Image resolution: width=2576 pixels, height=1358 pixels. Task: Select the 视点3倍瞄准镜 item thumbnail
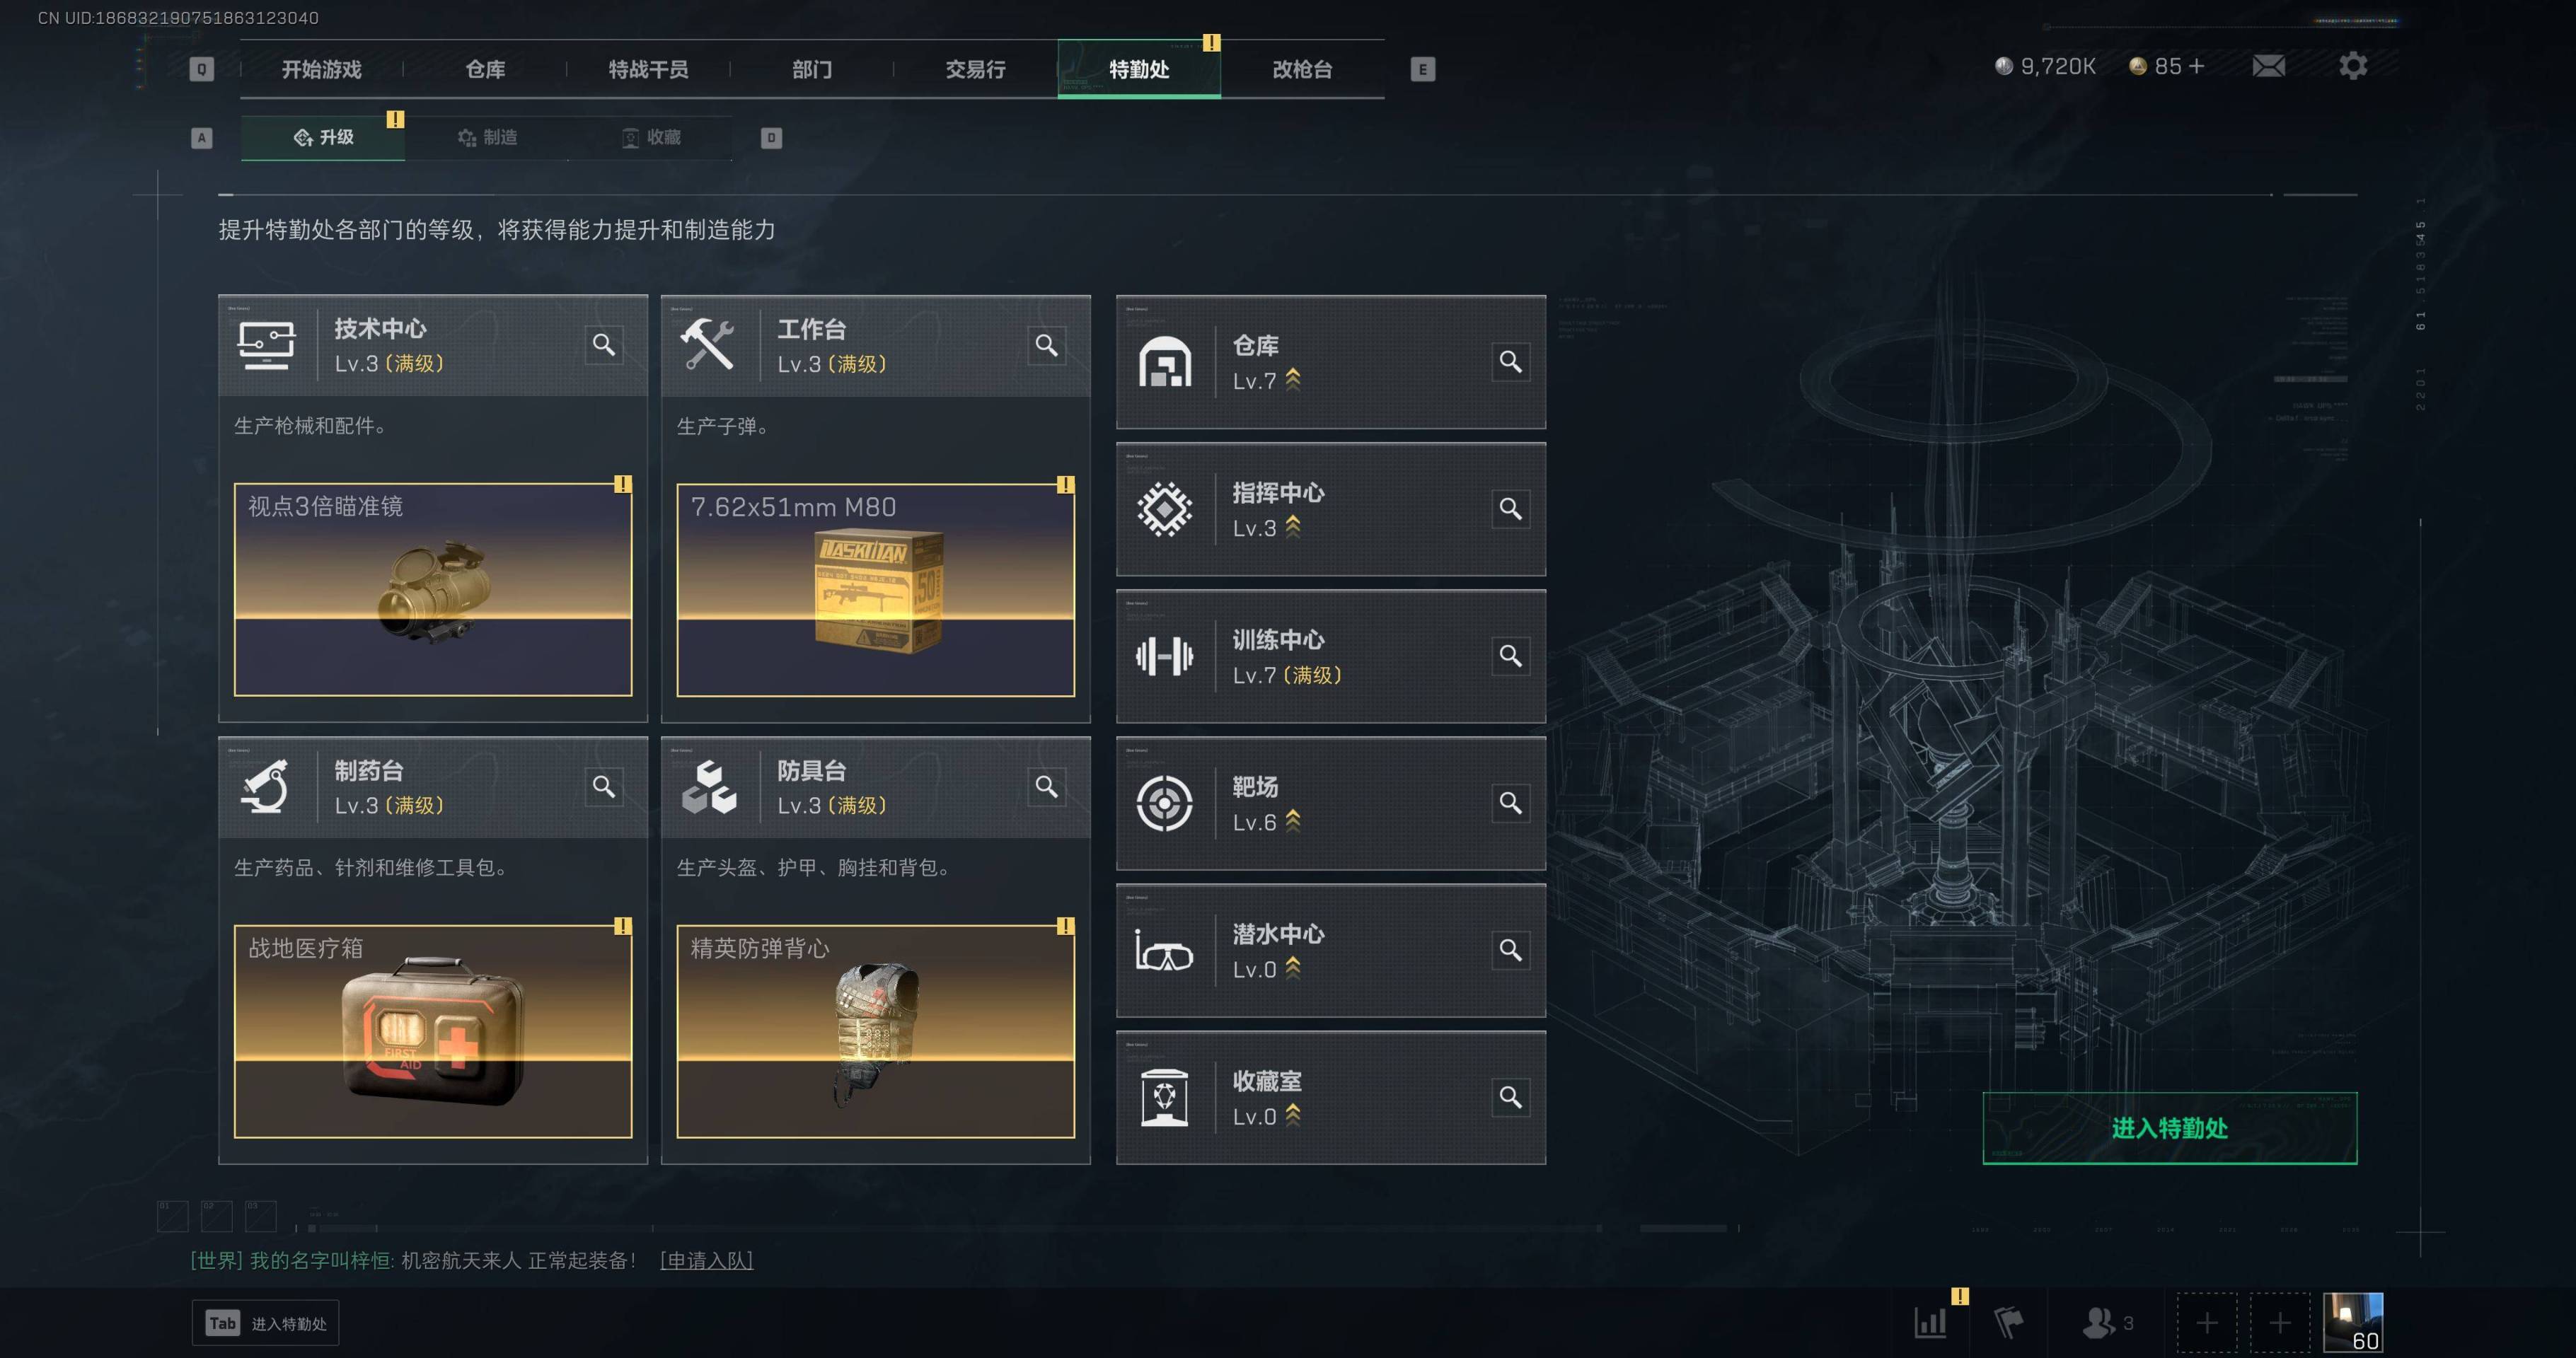click(433, 589)
